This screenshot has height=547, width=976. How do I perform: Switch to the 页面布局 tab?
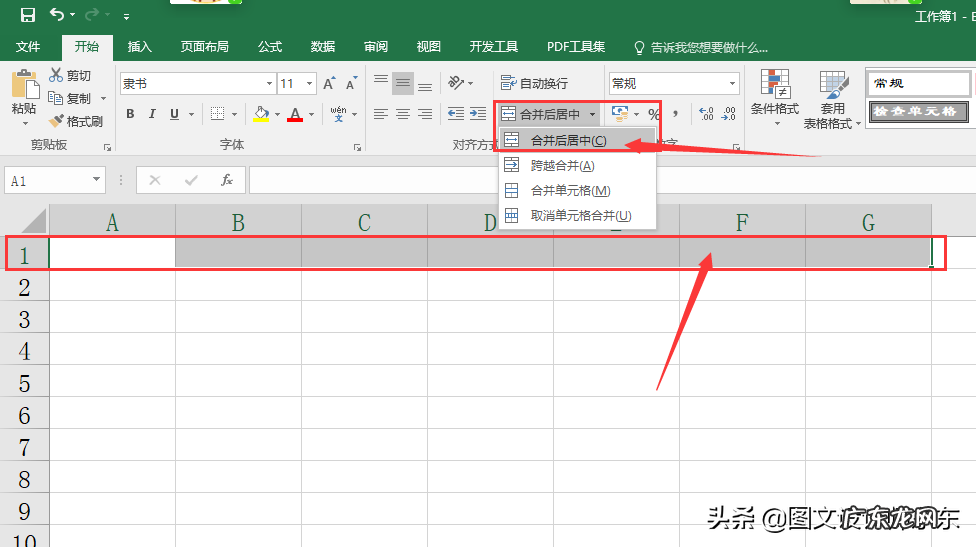pyautogui.click(x=205, y=47)
